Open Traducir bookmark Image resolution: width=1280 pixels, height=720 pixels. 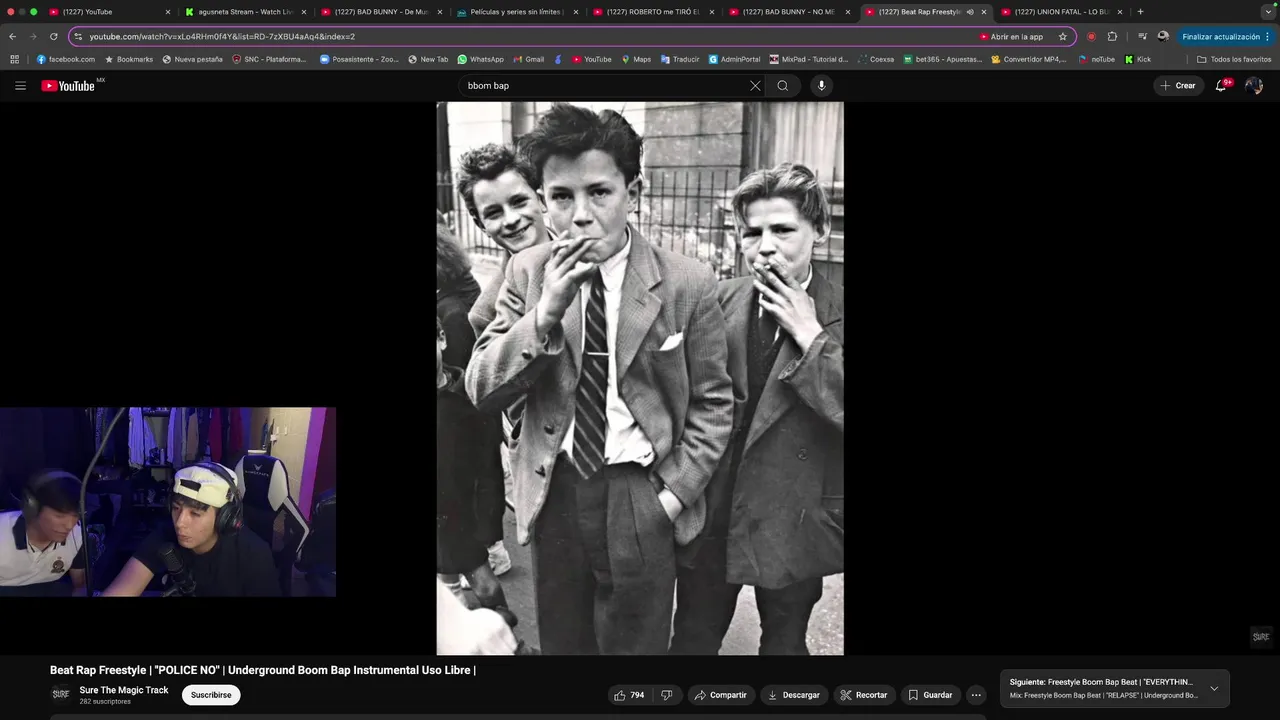(680, 59)
